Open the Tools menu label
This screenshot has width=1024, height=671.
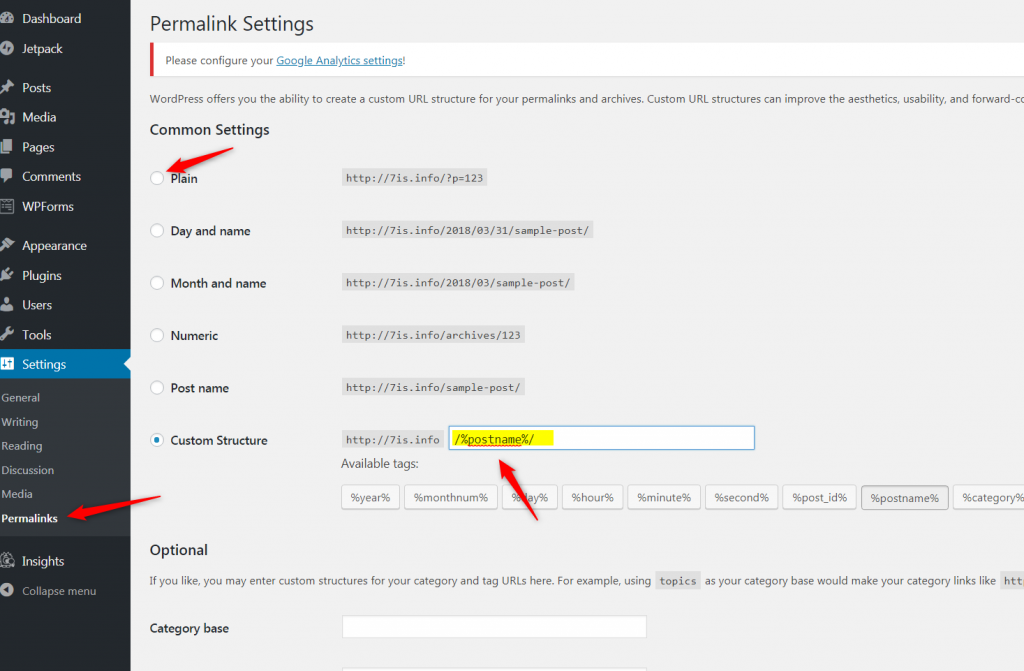[x=37, y=335]
